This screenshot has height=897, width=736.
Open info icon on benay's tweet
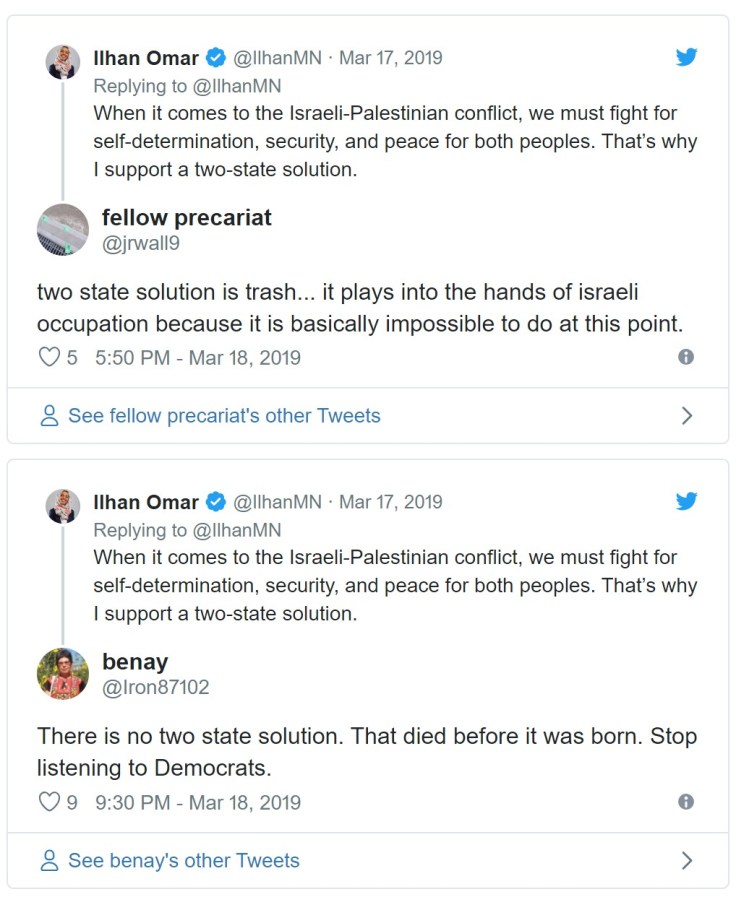[x=686, y=802]
